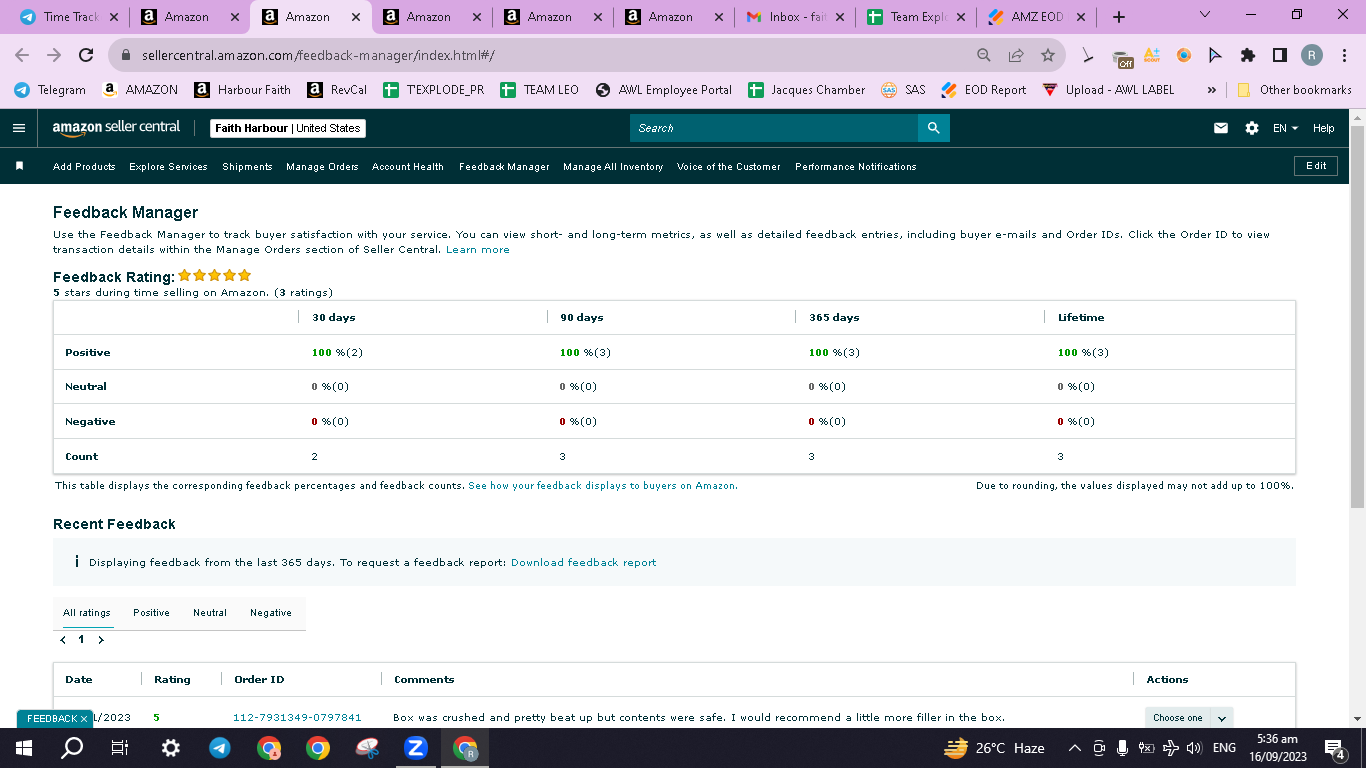Open Manage Orders in navigation bar

coord(322,167)
